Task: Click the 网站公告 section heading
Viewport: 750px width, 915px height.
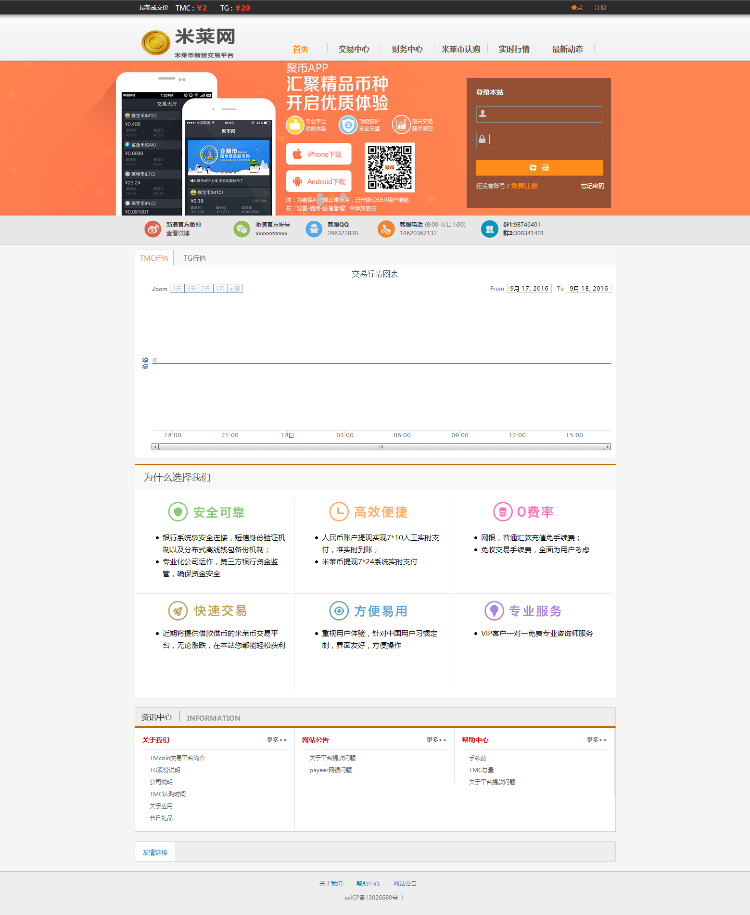Action: (315, 739)
